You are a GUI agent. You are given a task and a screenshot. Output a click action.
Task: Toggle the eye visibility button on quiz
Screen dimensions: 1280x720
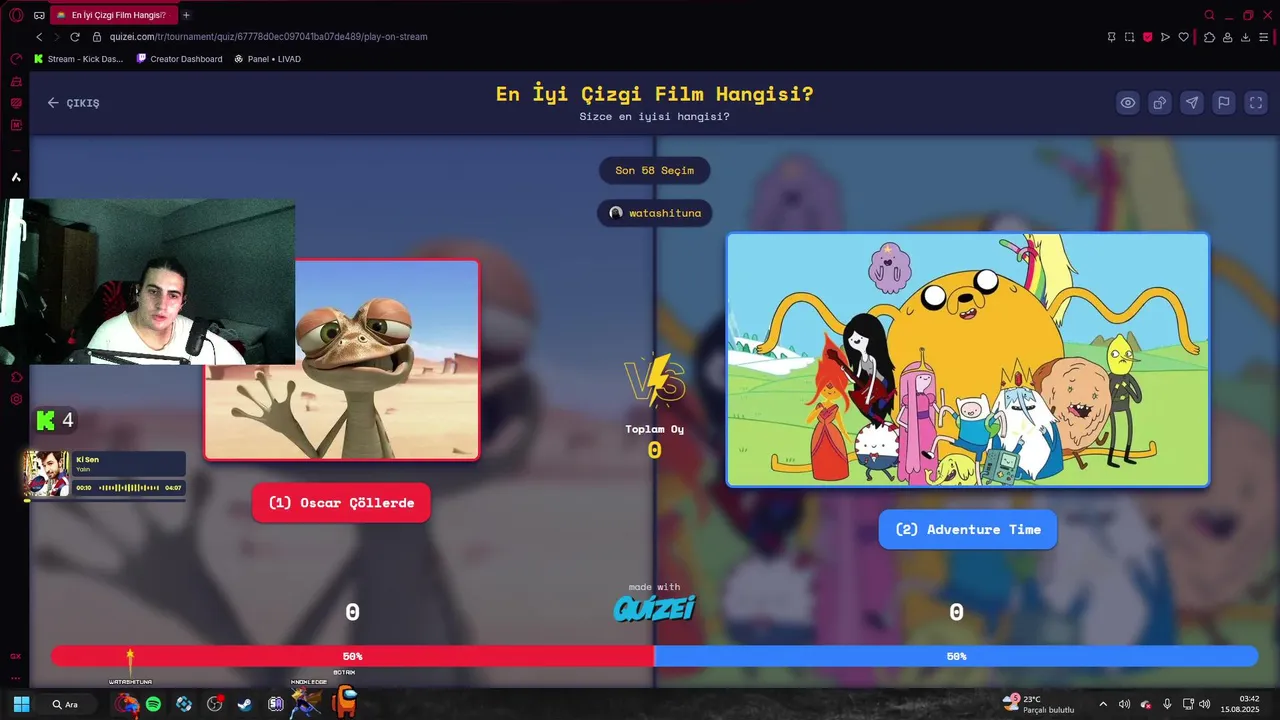click(1127, 103)
